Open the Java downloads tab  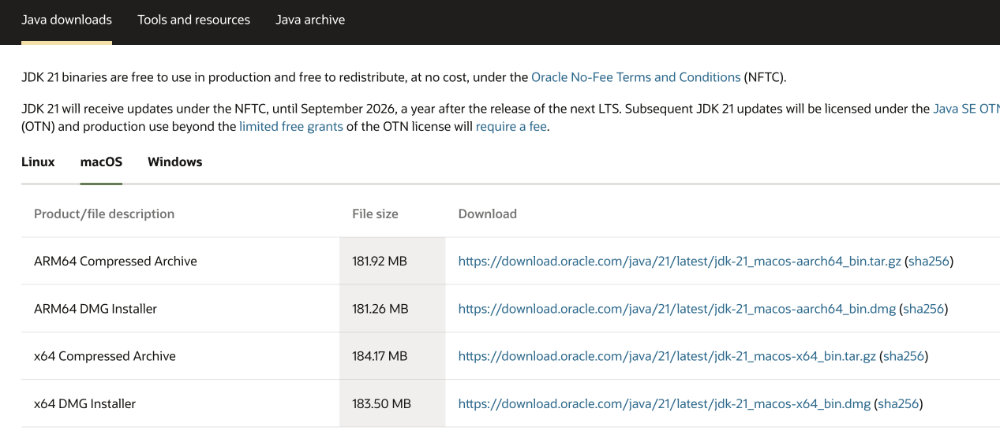pos(66,20)
